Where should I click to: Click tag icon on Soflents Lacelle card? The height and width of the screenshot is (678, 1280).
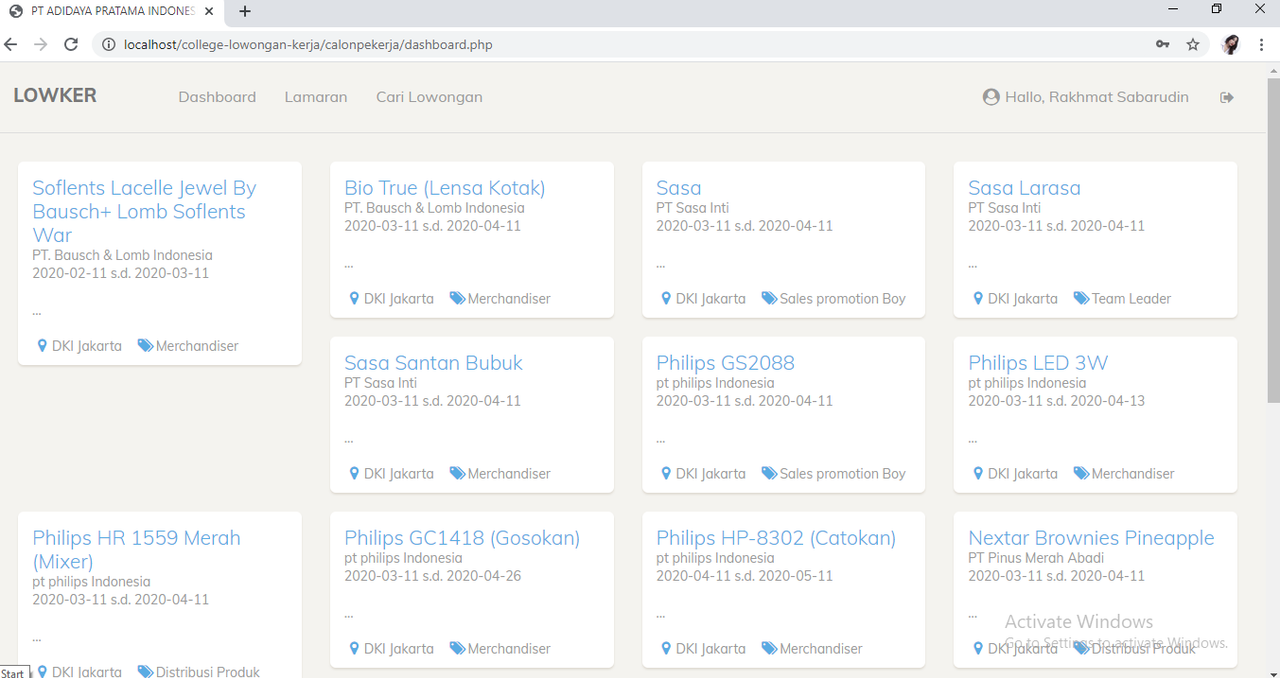pyautogui.click(x=145, y=345)
